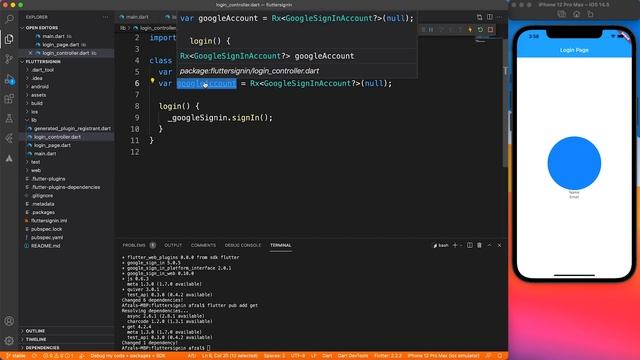Open the Extensions view
This screenshot has height=360, width=640.
pyautogui.click(x=9, y=99)
